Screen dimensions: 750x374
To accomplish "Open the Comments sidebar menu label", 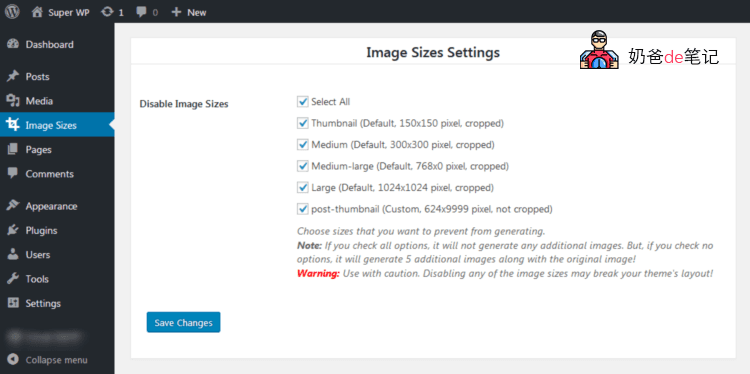I will (x=50, y=174).
